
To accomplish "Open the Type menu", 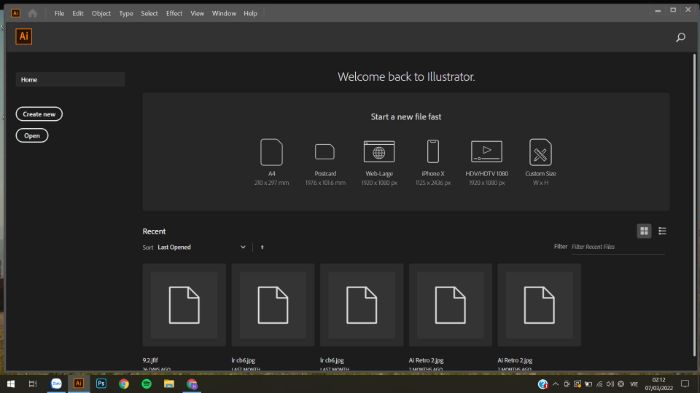I will point(126,13).
